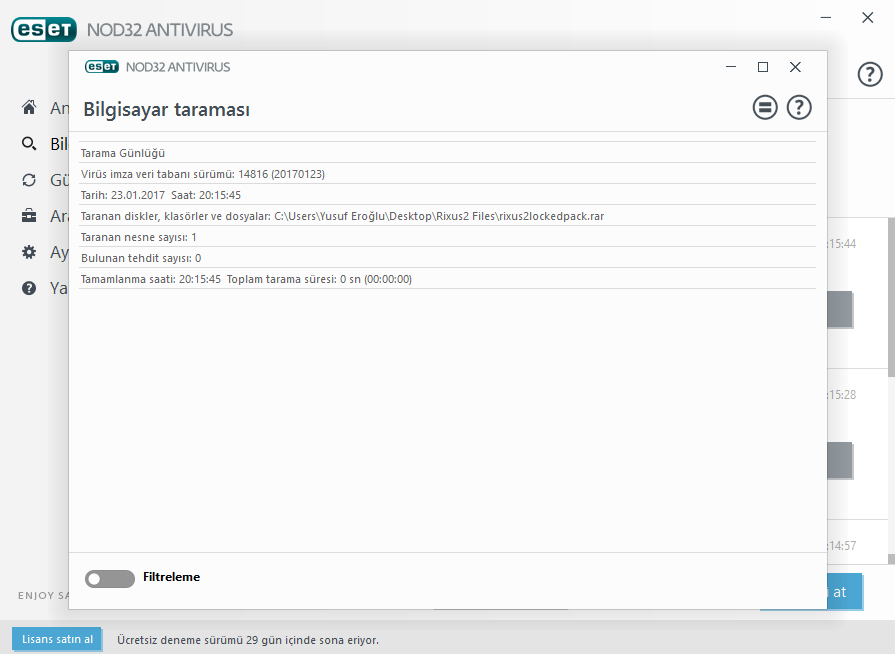
Task: Click the home icon in sidebar
Action: [29, 107]
